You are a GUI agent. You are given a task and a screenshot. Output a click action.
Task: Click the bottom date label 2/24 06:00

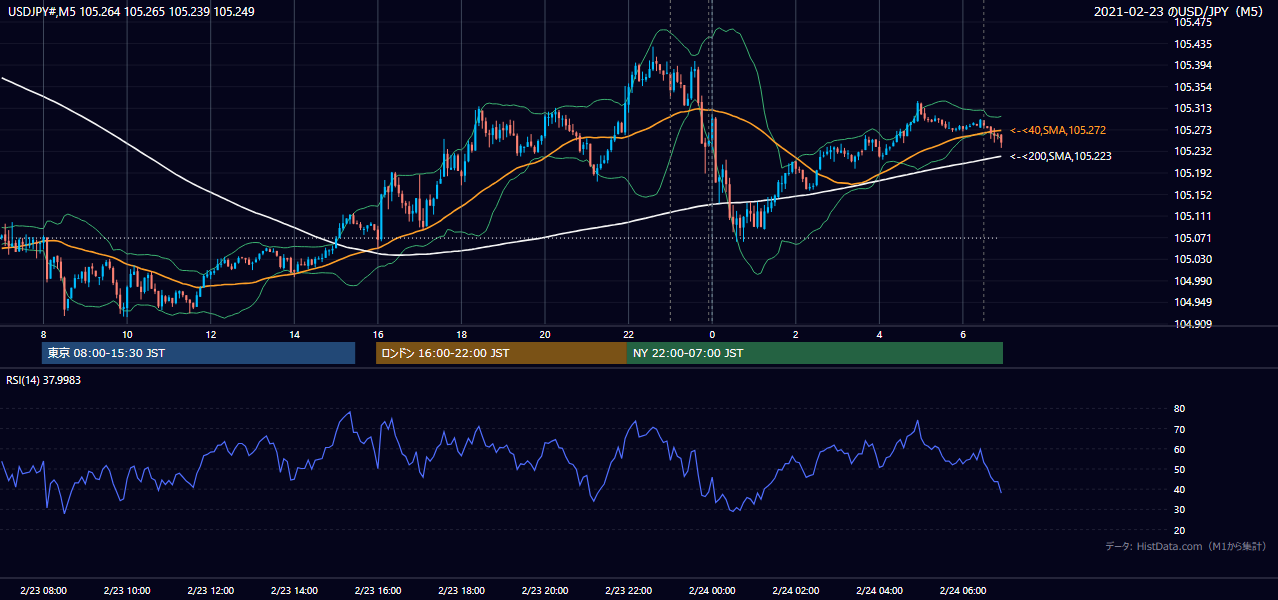click(x=963, y=591)
